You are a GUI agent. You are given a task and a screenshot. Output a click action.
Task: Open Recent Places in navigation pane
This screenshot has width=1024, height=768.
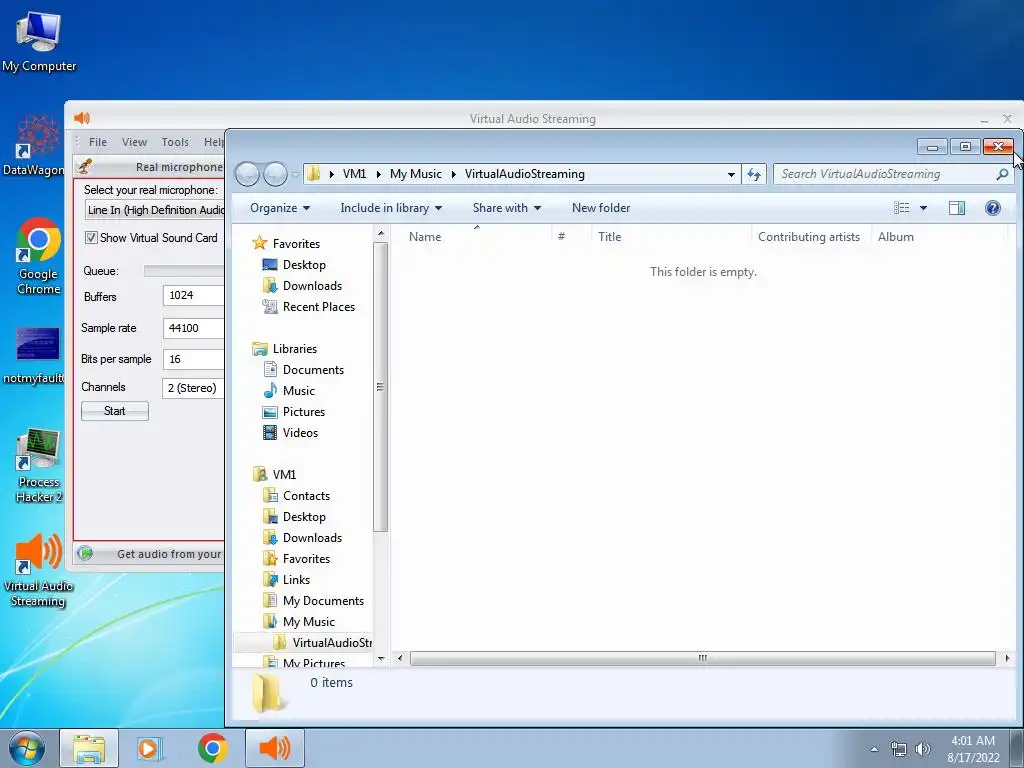pyautogui.click(x=309, y=306)
